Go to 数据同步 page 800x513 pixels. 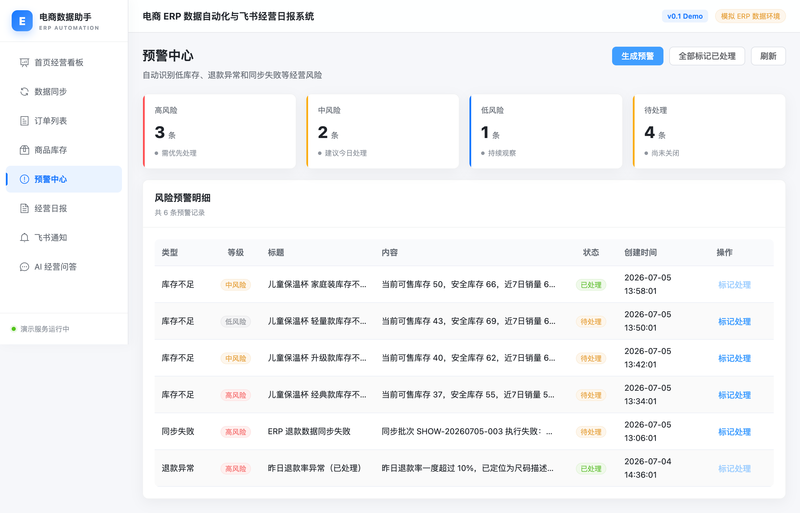[x=64, y=91]
